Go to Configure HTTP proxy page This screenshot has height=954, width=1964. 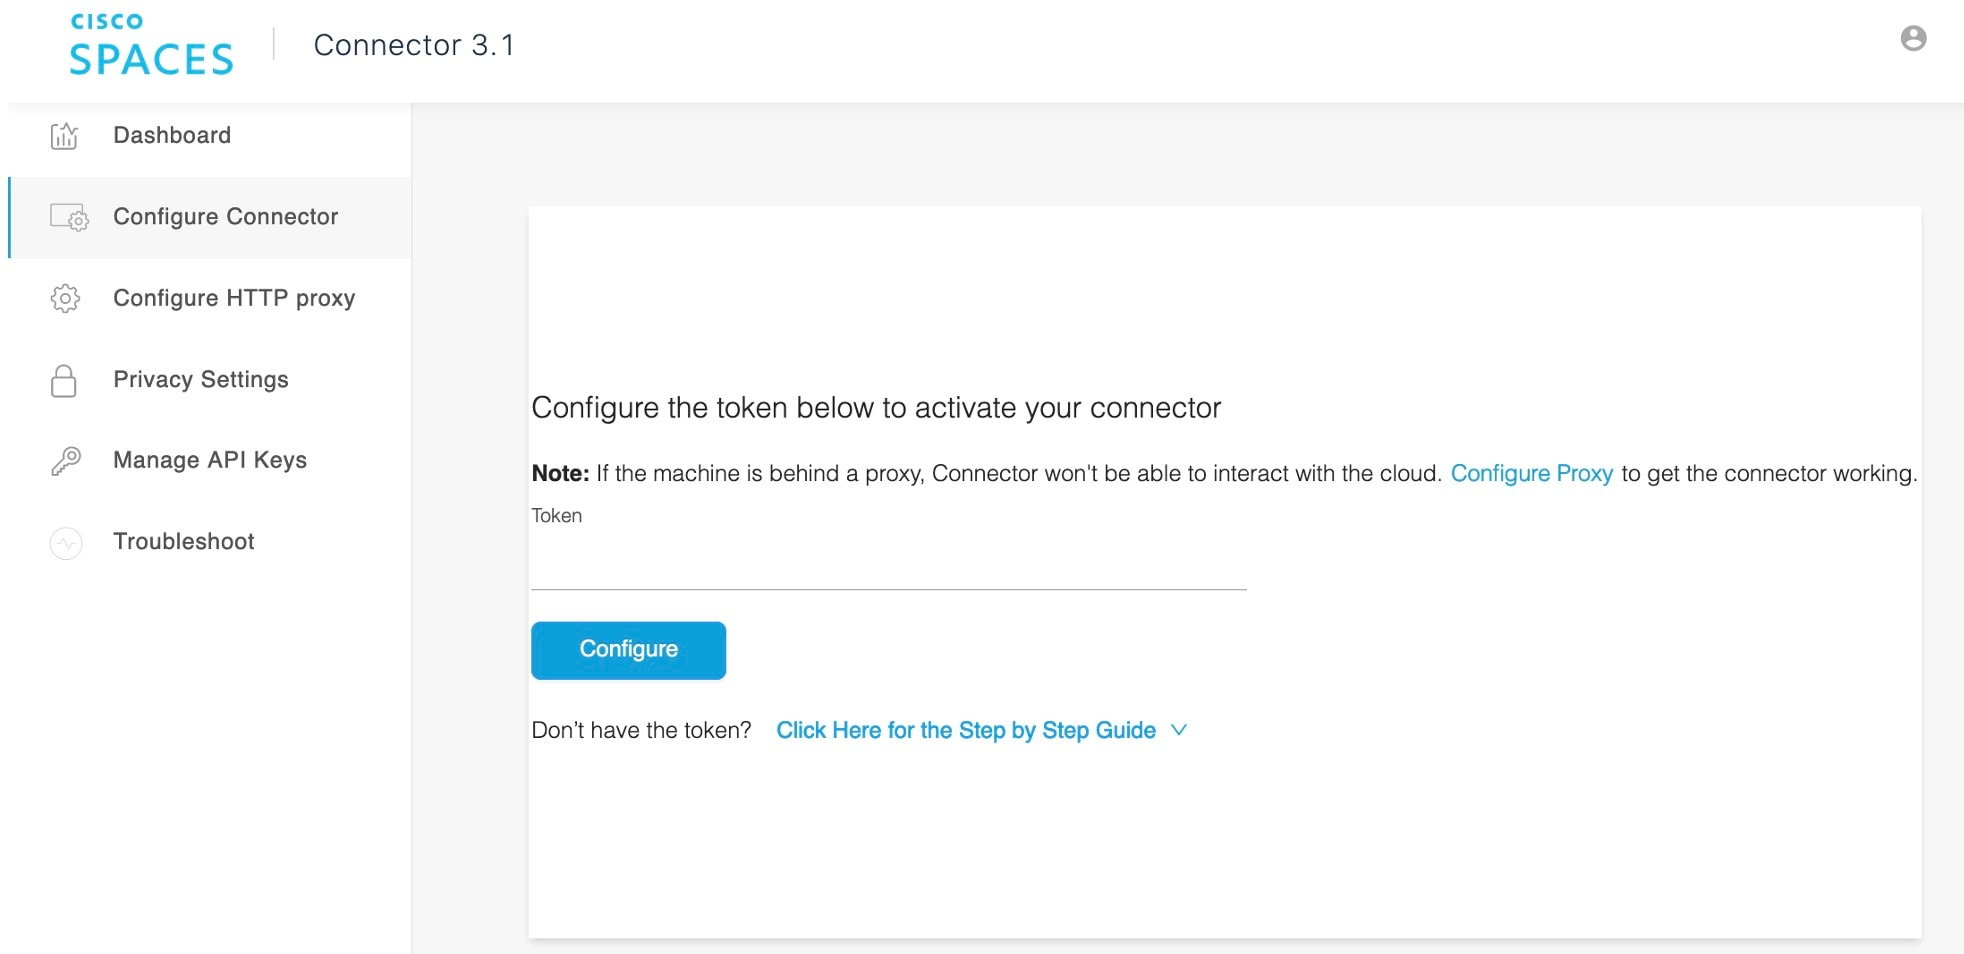234,298
